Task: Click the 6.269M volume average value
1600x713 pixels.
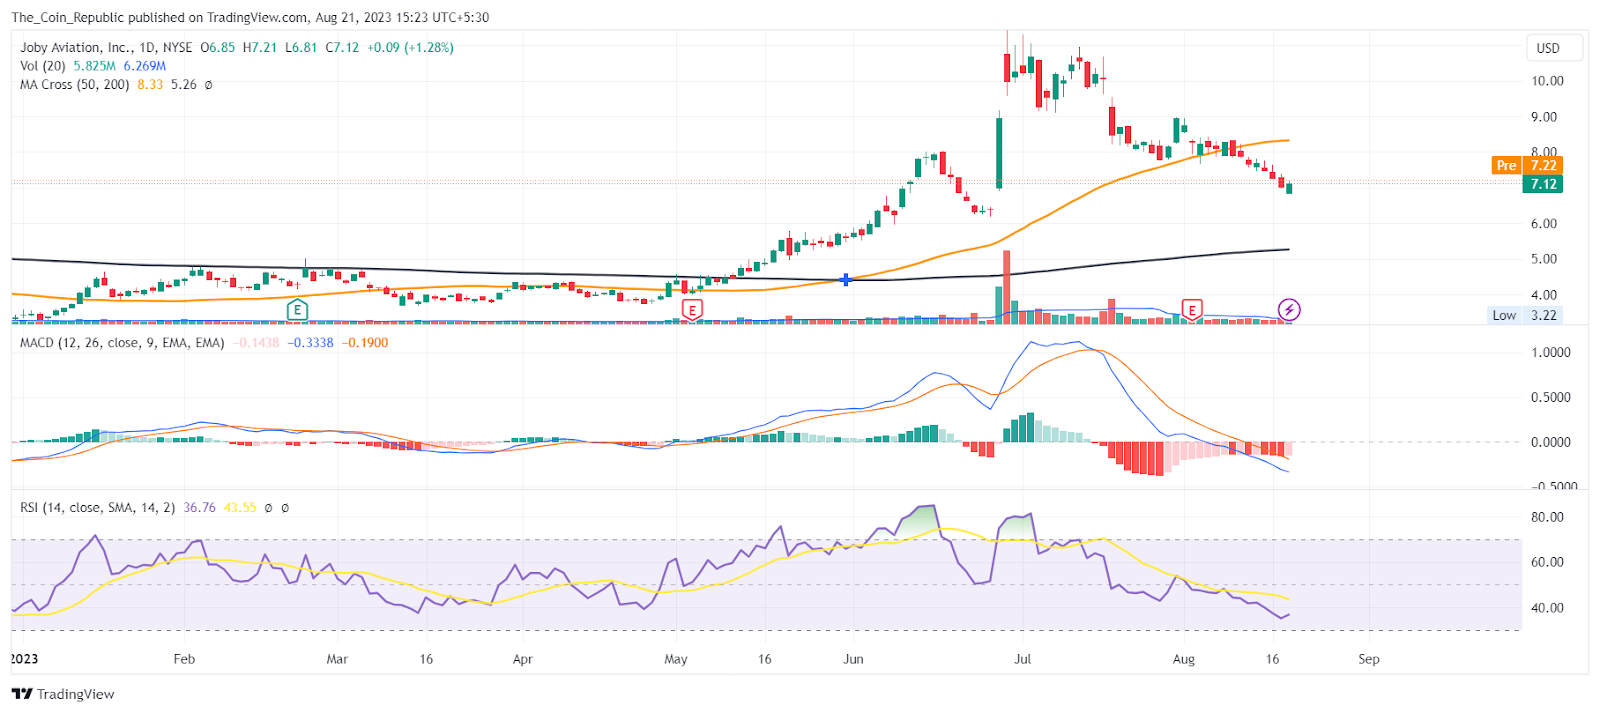Action: (x=145, y=66)
